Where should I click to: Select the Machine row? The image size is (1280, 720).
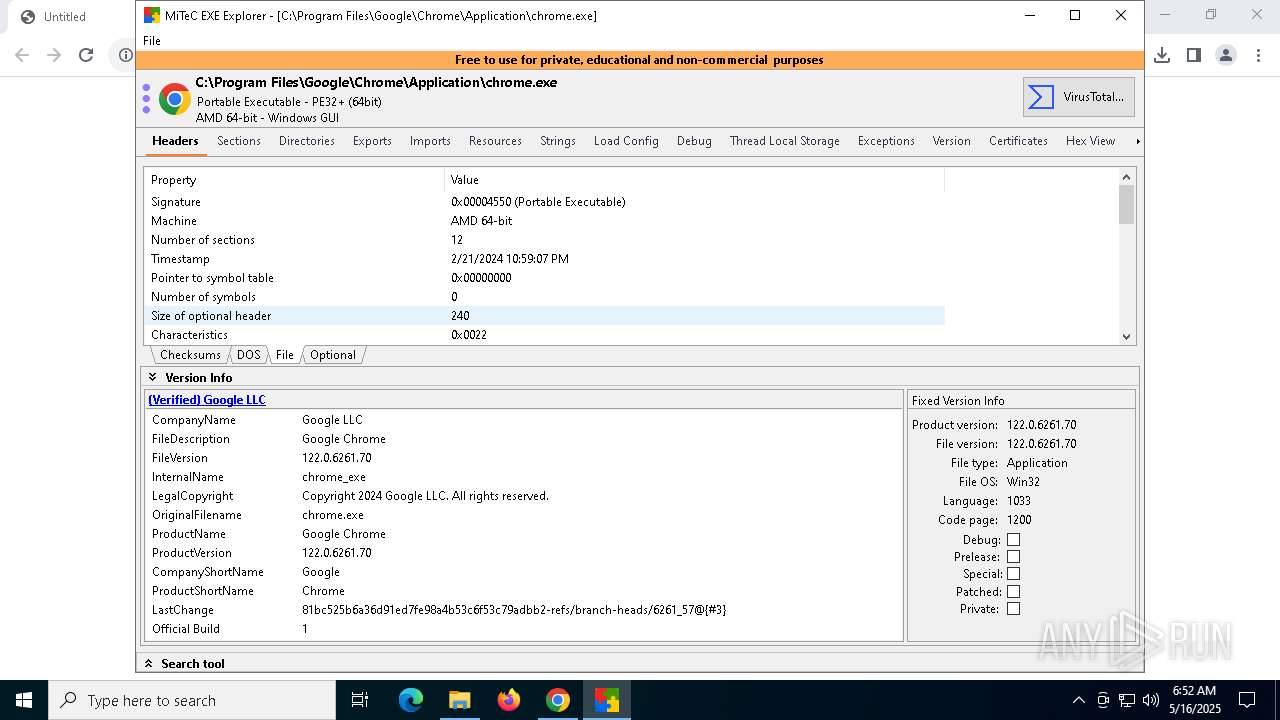545,221
